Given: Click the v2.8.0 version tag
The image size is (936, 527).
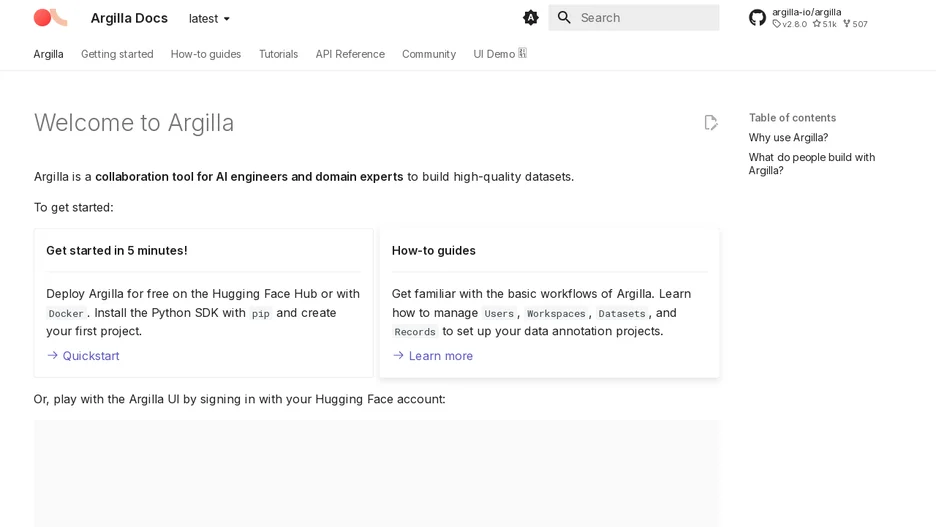Looking at the screenshot, I should click(790, 24).
